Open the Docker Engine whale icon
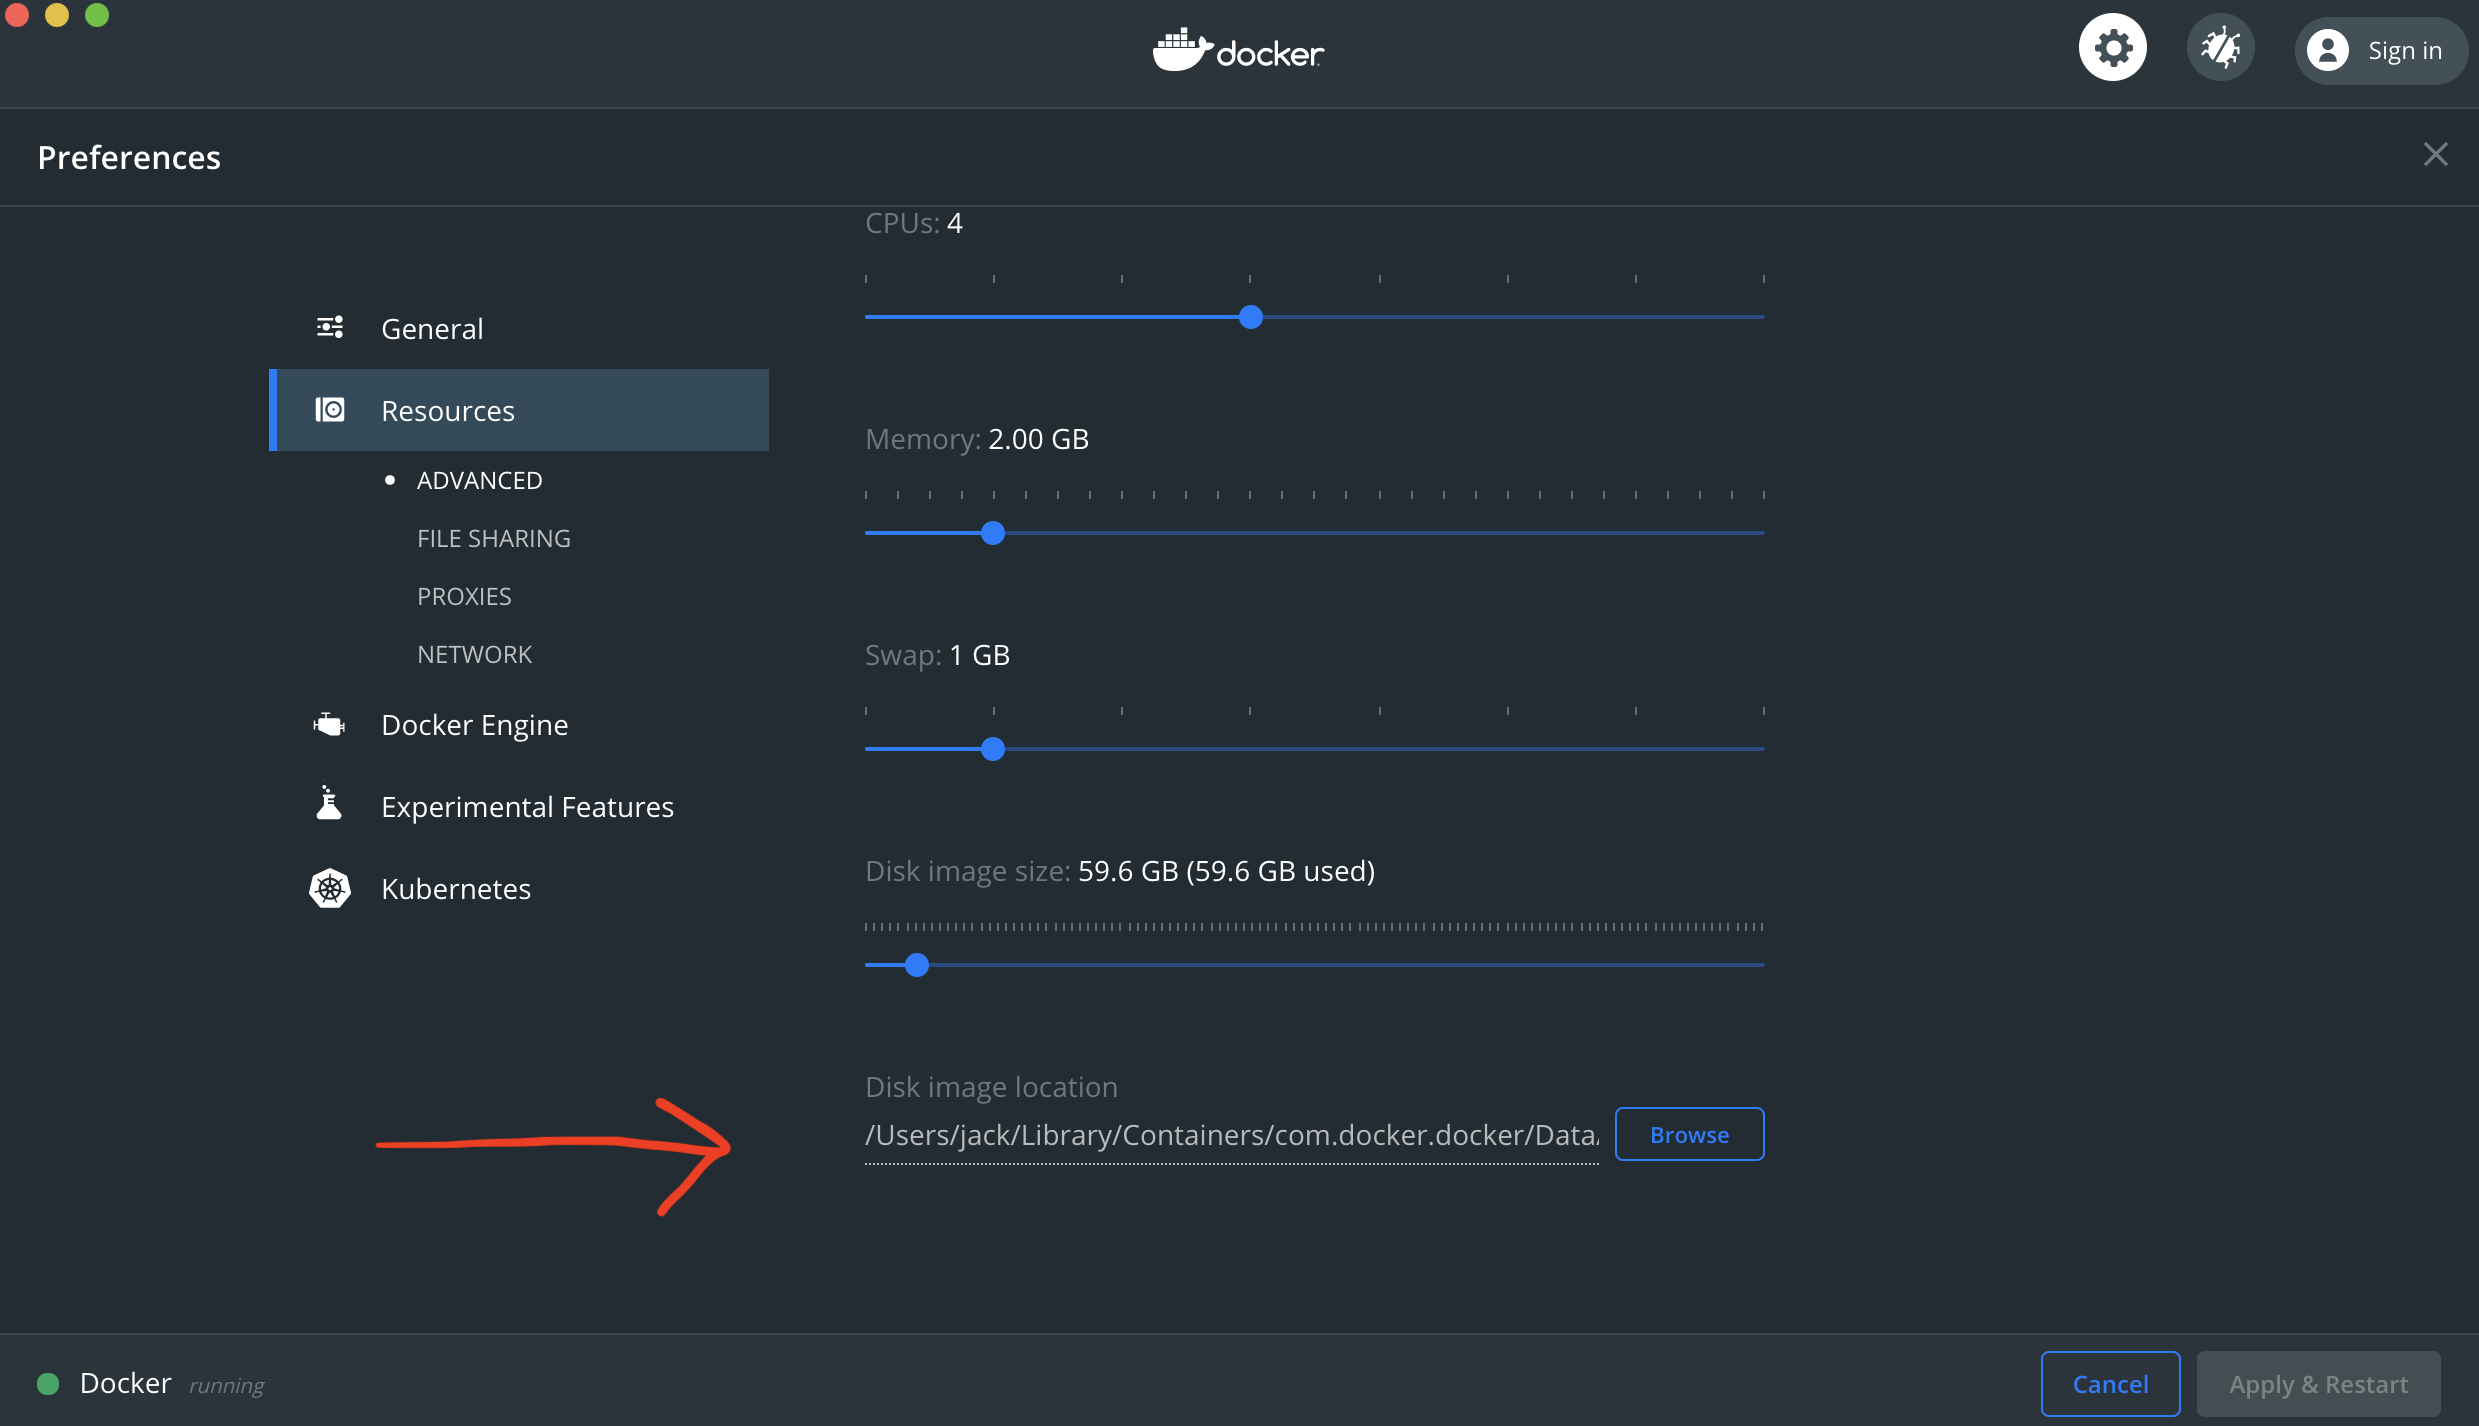 coord(329,724)
